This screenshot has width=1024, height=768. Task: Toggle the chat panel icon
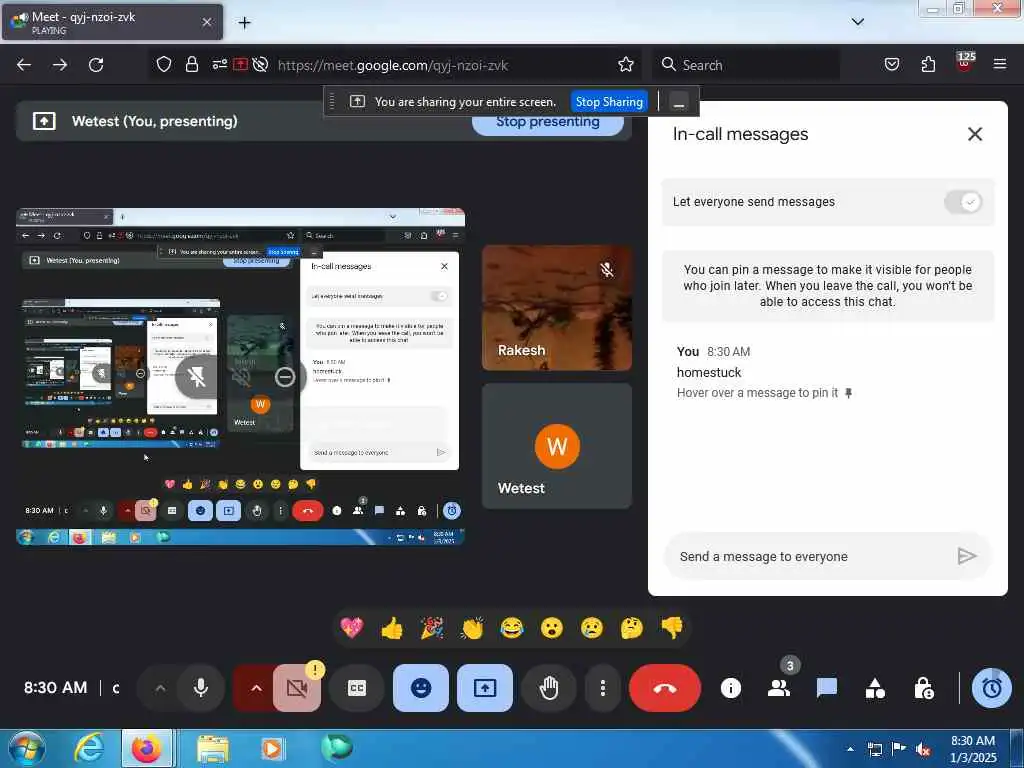coord(827,688)
